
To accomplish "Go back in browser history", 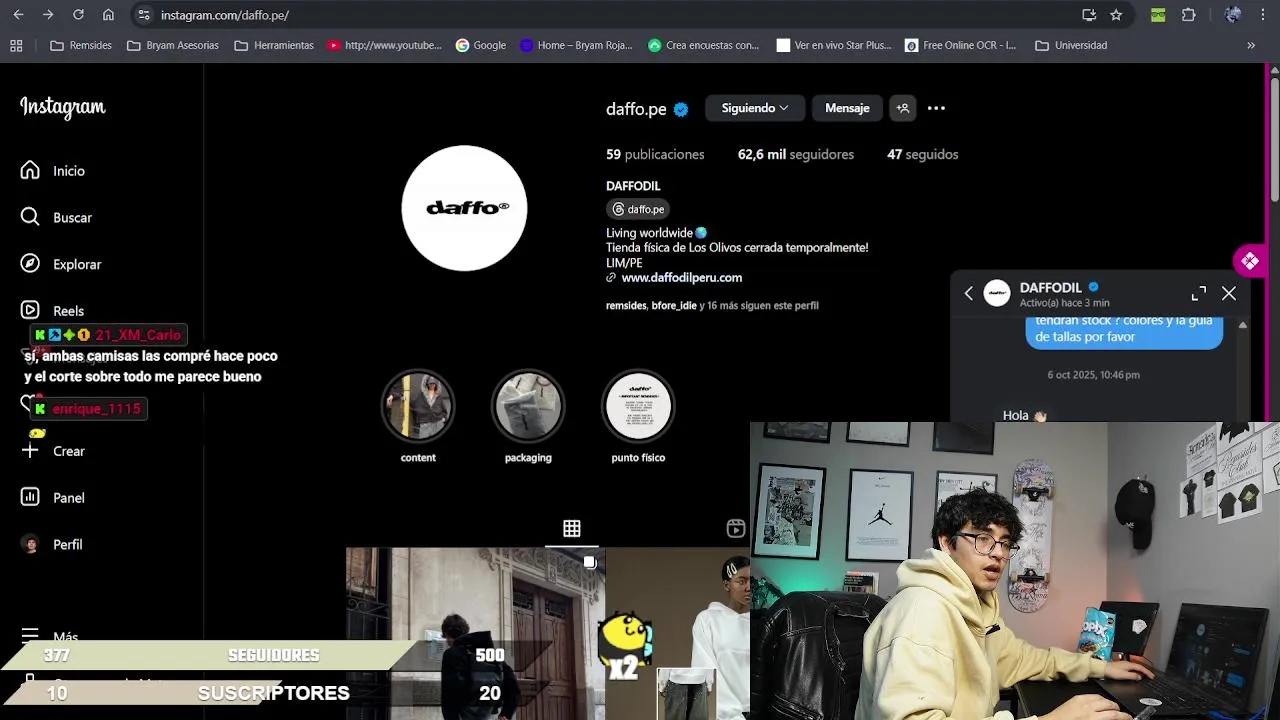I will pyautogui.click(x=18, y=15).
